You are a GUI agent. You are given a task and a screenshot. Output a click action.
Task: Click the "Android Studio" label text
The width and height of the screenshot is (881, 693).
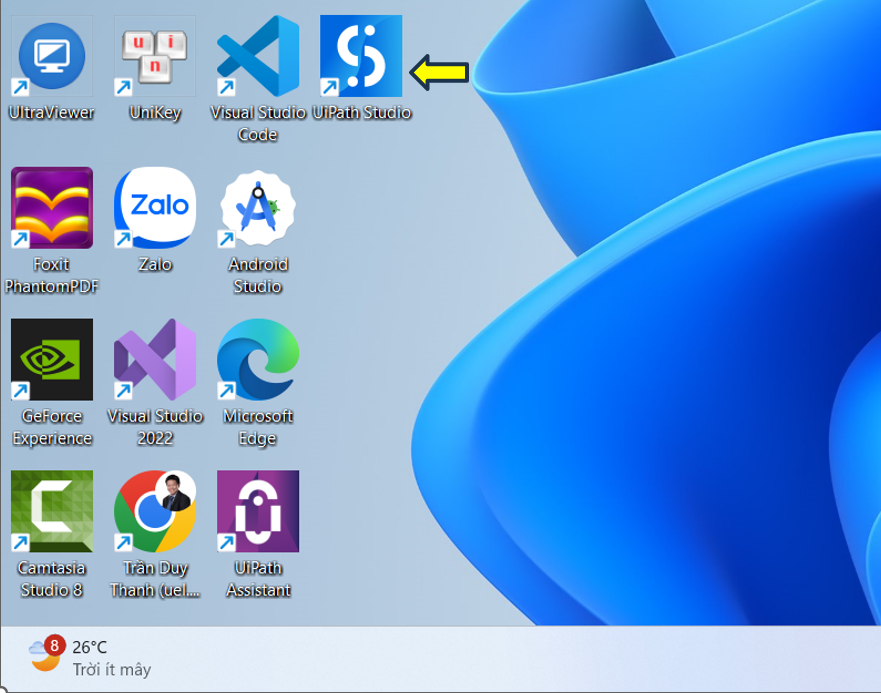258,275
